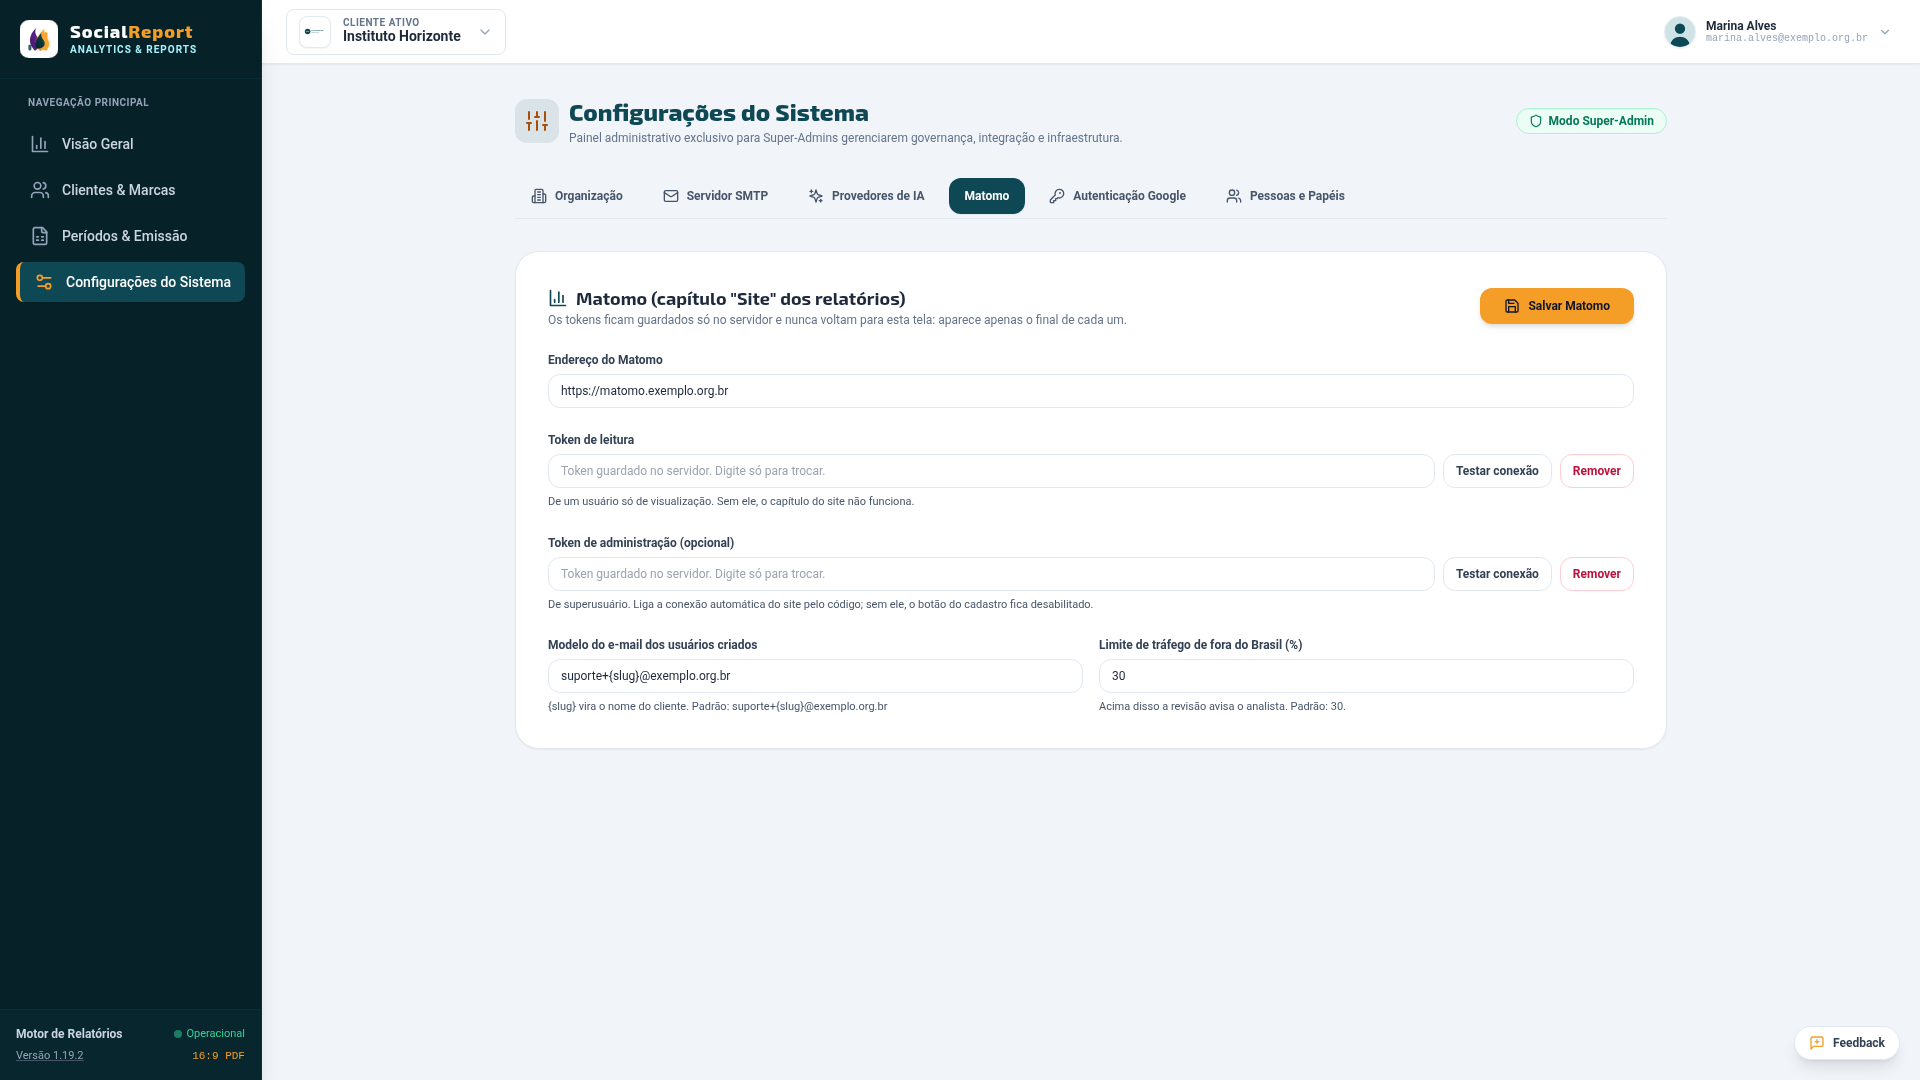Viewport: 1920px width, 1080px height.
Task: Expand the Cliente Ativo dropdown chevron
Action: click(x=485, y=32)
